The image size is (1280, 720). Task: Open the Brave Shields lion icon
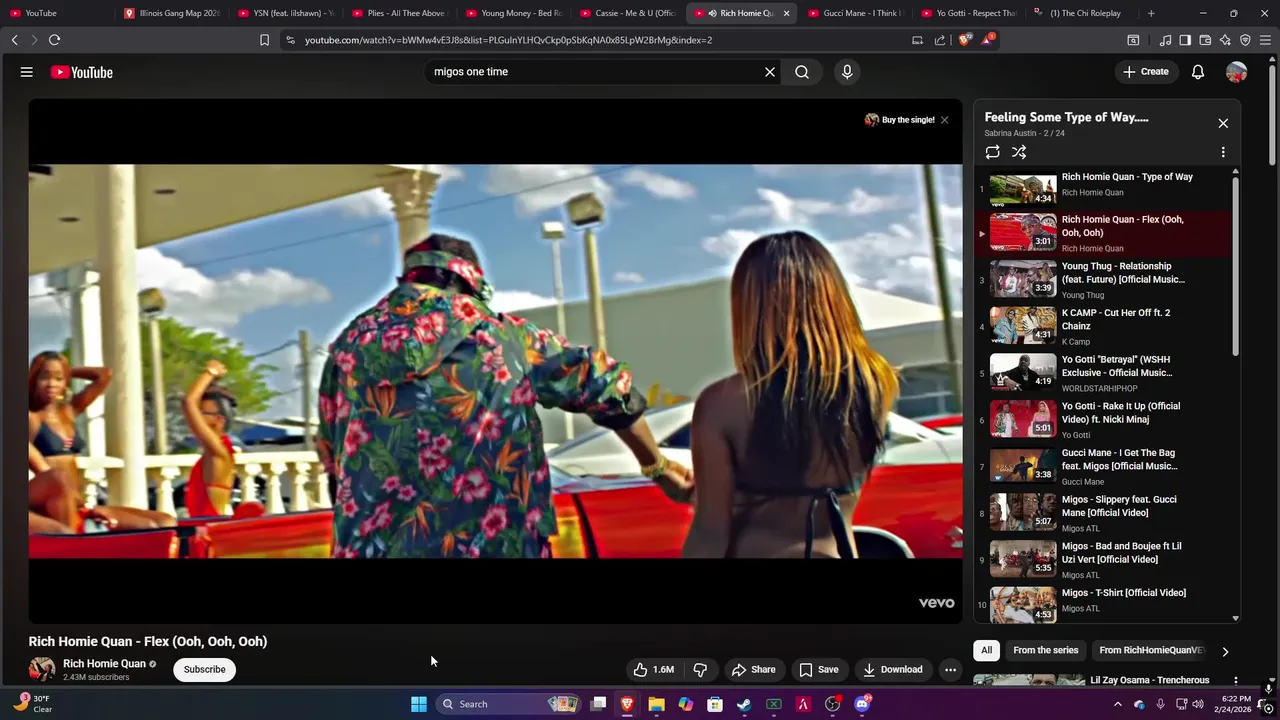(964, 40)
